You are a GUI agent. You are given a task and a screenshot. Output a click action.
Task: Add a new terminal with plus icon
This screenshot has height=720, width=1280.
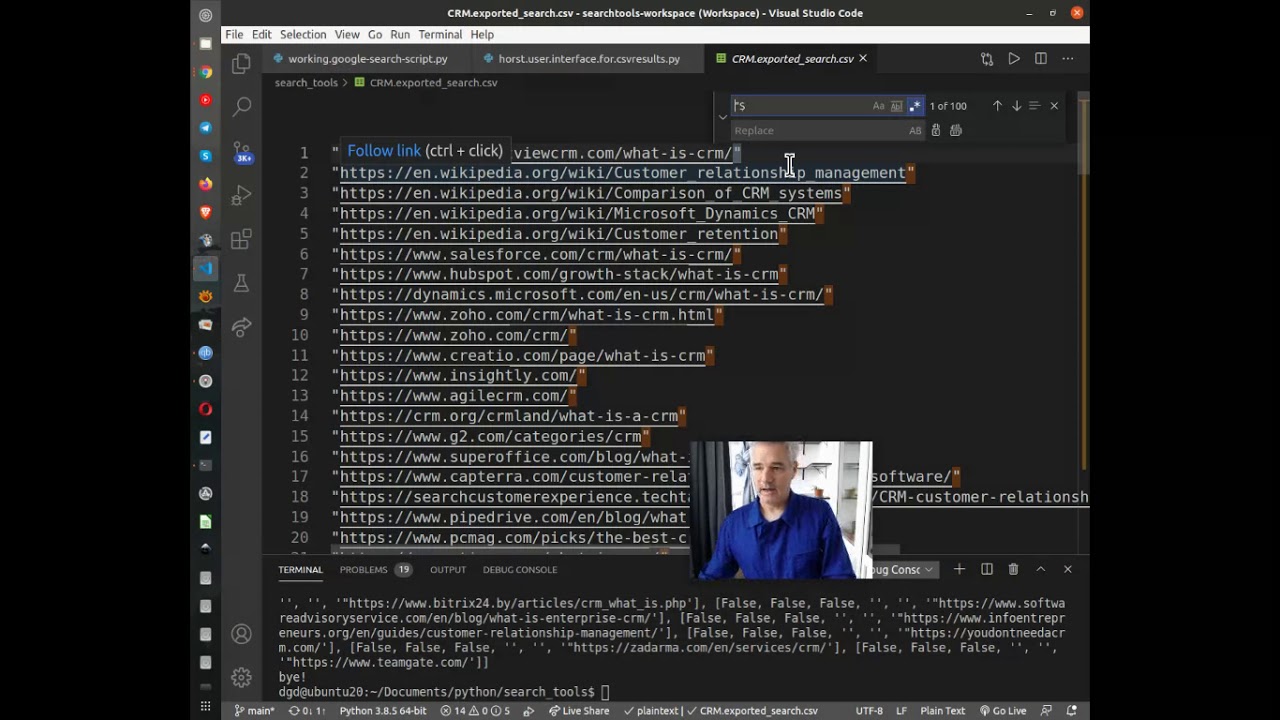[x=959, y=569]
